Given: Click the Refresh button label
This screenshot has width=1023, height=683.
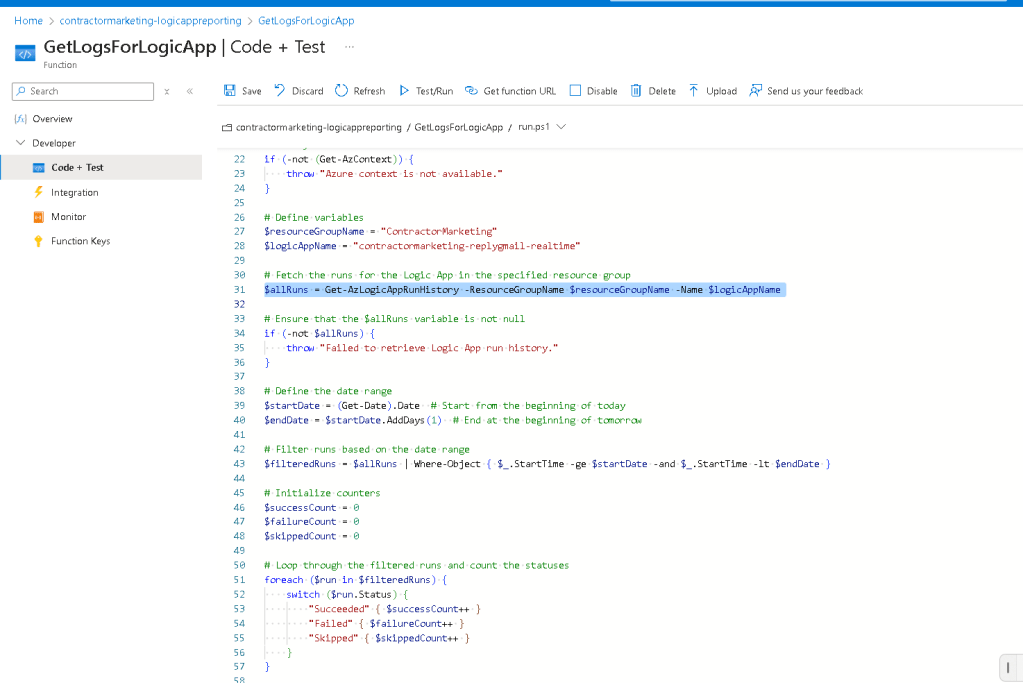Looking at the screenshot, I should pos(369,91).
